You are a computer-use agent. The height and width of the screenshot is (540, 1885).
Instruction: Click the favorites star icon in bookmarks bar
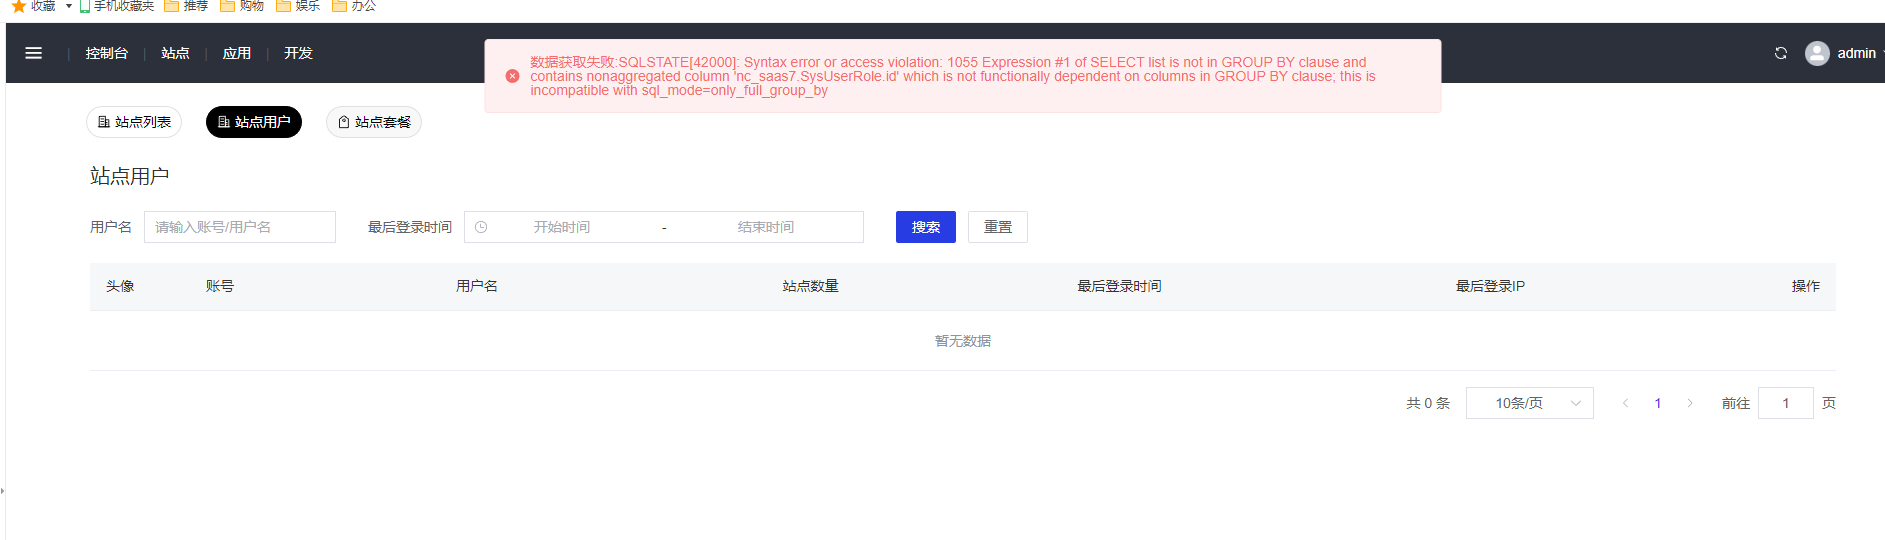coord(18,6)
